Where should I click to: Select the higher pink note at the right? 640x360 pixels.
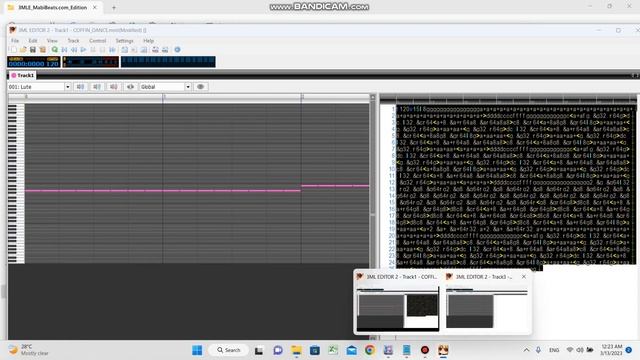[335, 186]
